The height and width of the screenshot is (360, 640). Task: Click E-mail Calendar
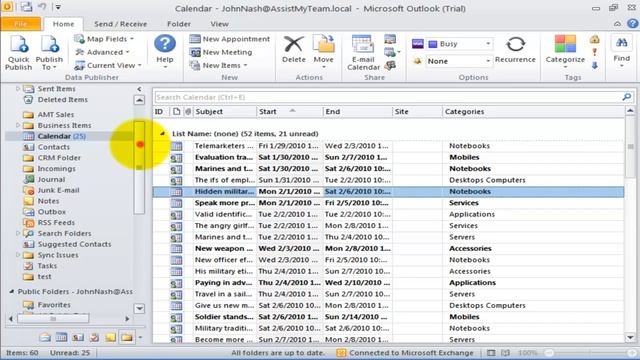pos(363,53)
